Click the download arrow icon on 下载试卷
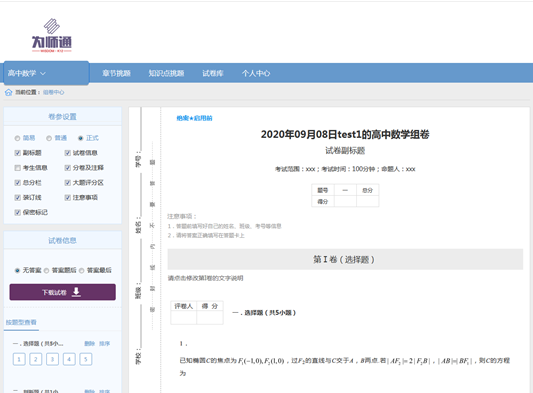 [x=76, y=292]
